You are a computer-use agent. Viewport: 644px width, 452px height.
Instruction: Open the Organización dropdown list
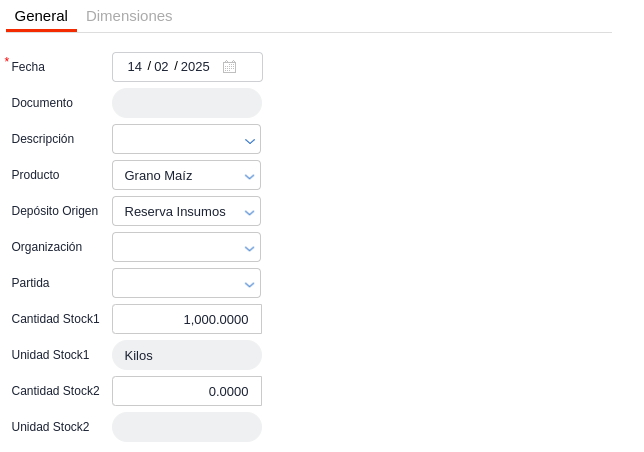tap(249, 248)
